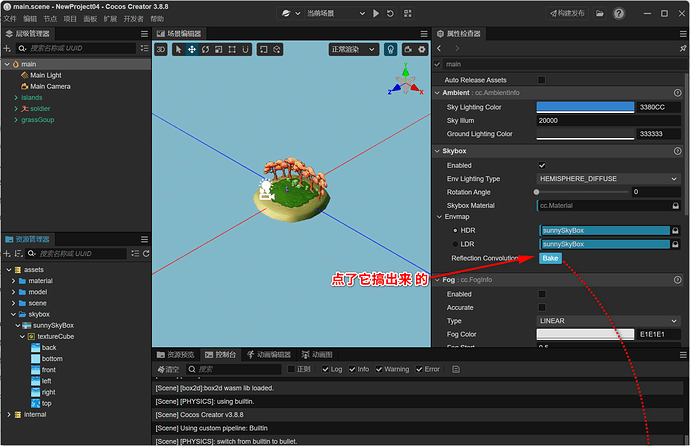This screenshot has width=690, height=446.
Task: Open Fog Color swatch
Action: [585, 334]
